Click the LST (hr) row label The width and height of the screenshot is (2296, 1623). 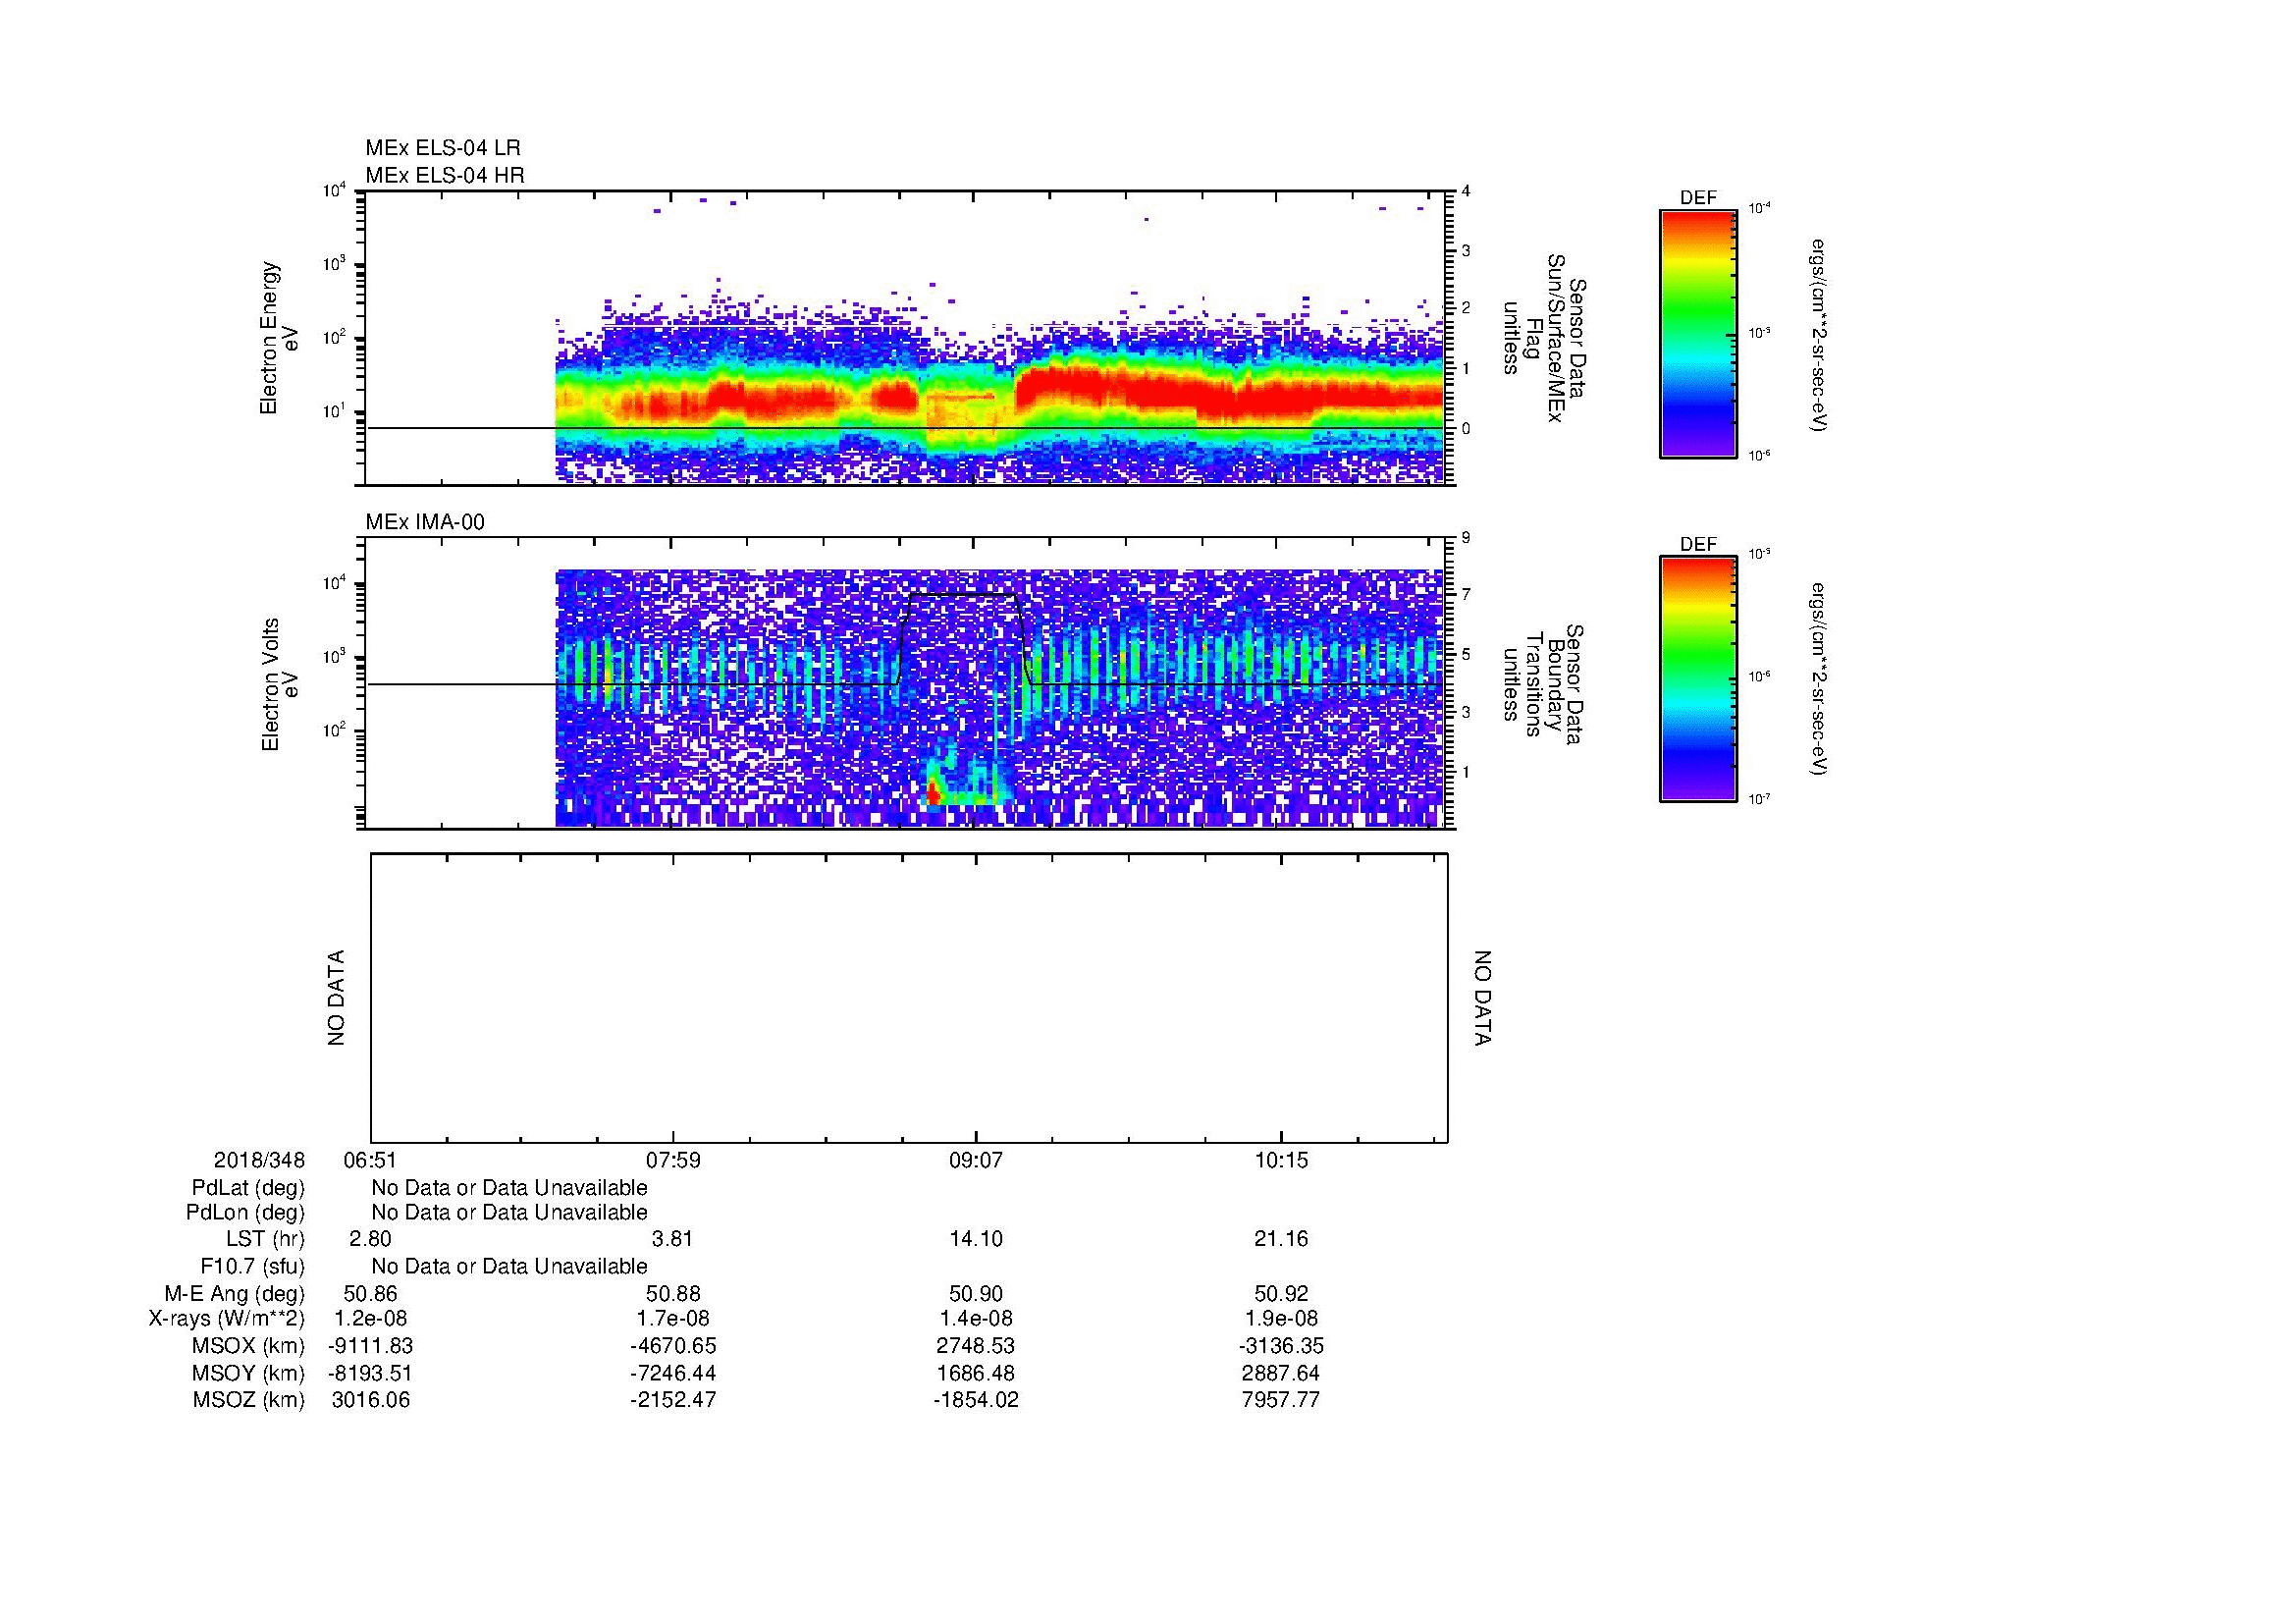pos(265,1240)
